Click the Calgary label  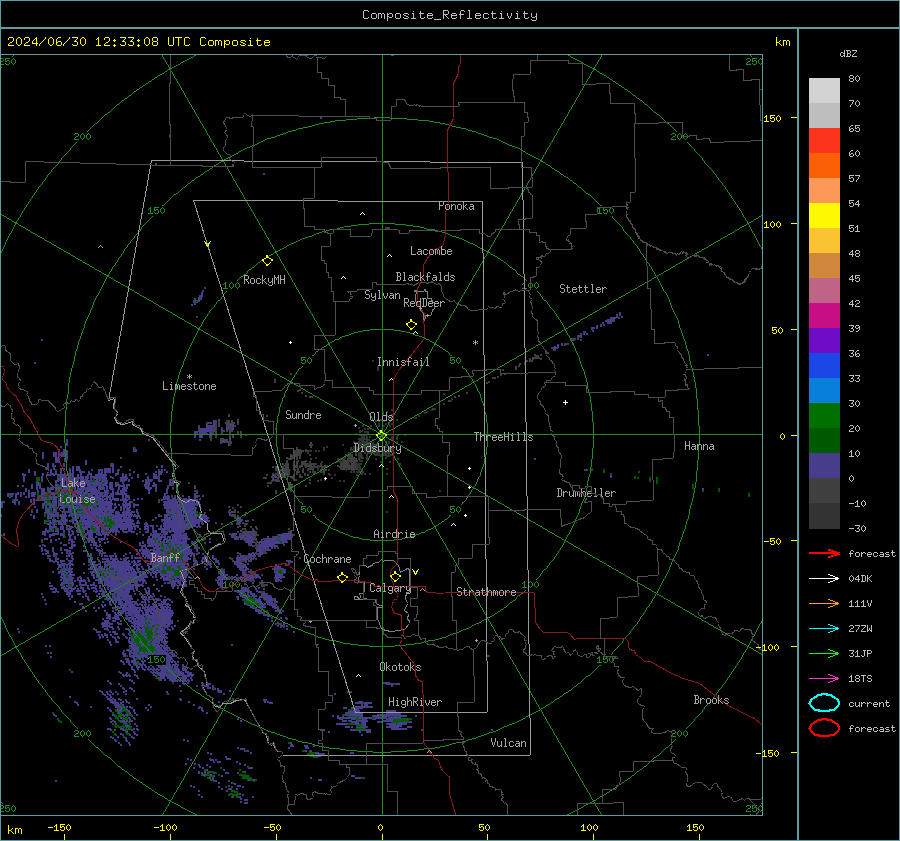[x=390, y=588]
